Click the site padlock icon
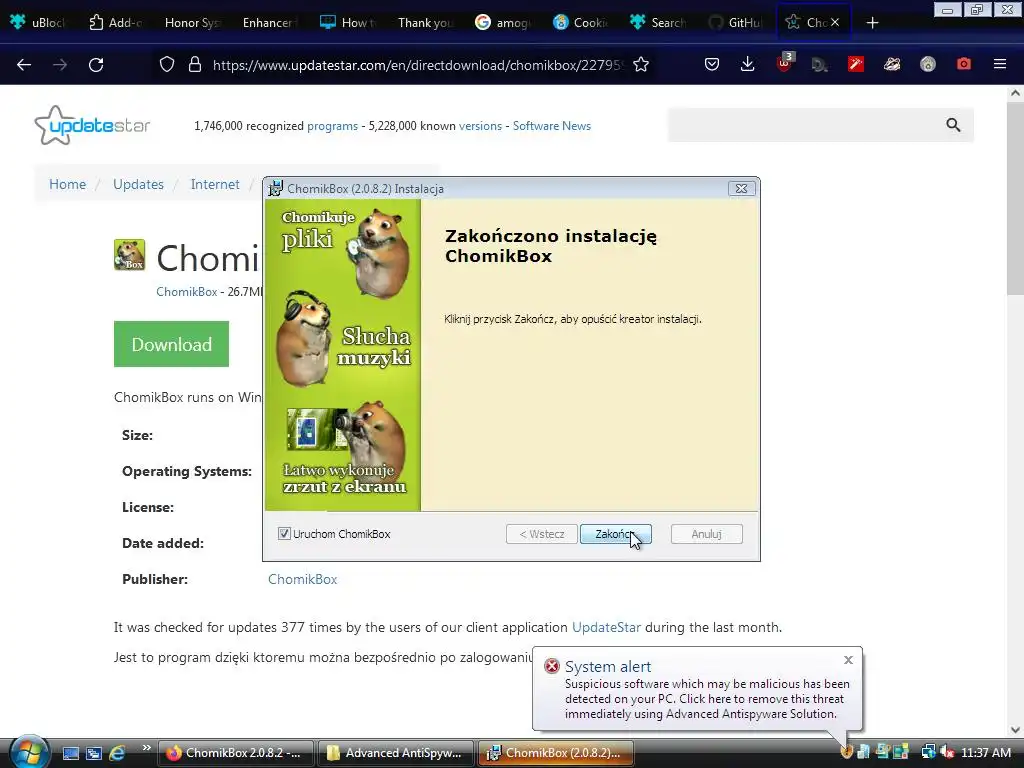1024x768 pixels. (195, 65)
